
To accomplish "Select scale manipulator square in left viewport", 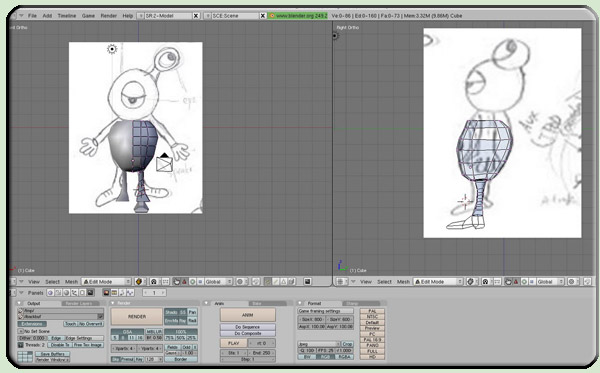I will (x=200, y=282).
